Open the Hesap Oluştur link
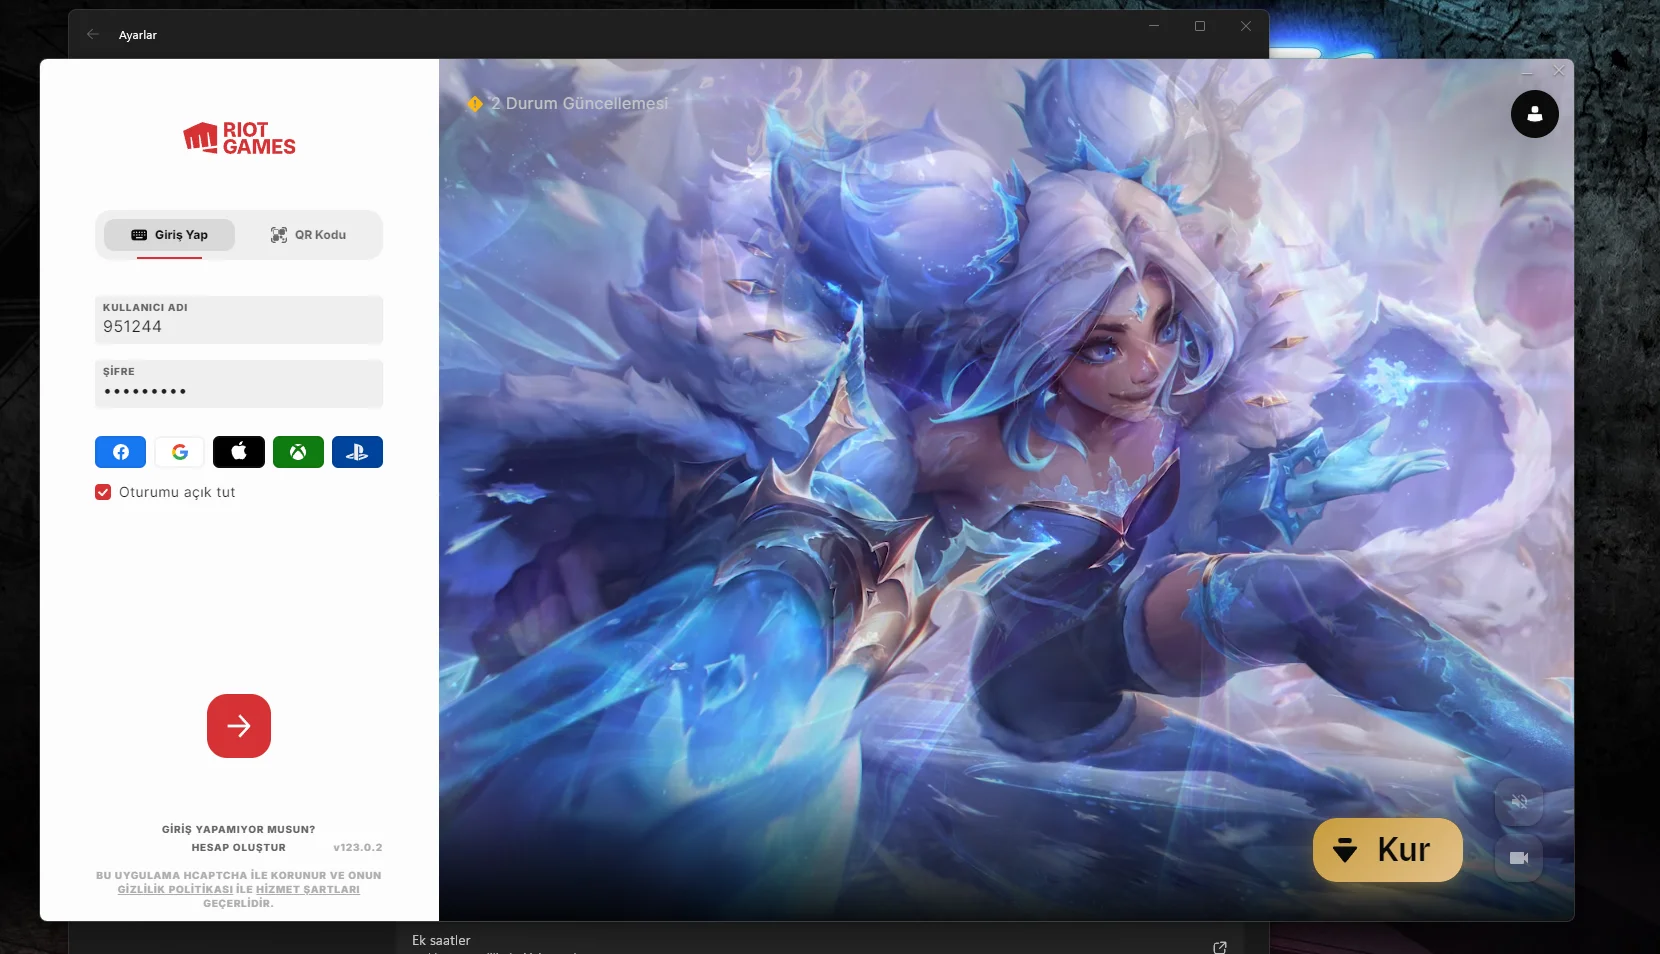Image resolution: width=1660 pixels, height=954 pixels. pyautogui.click(x=239, y=847)
